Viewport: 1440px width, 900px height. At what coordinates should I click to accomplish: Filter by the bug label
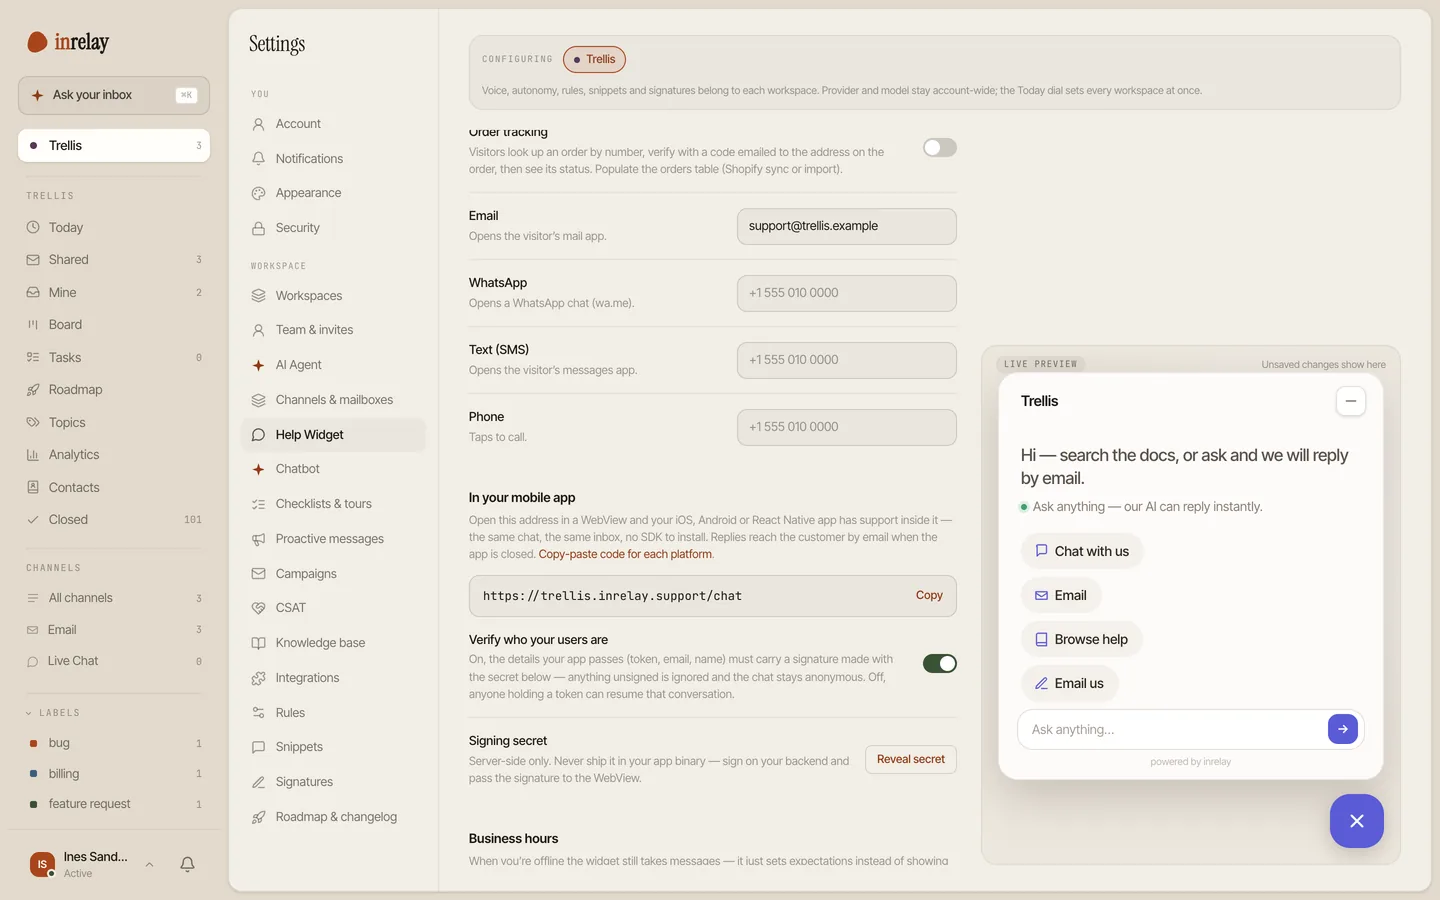point(114,743)
